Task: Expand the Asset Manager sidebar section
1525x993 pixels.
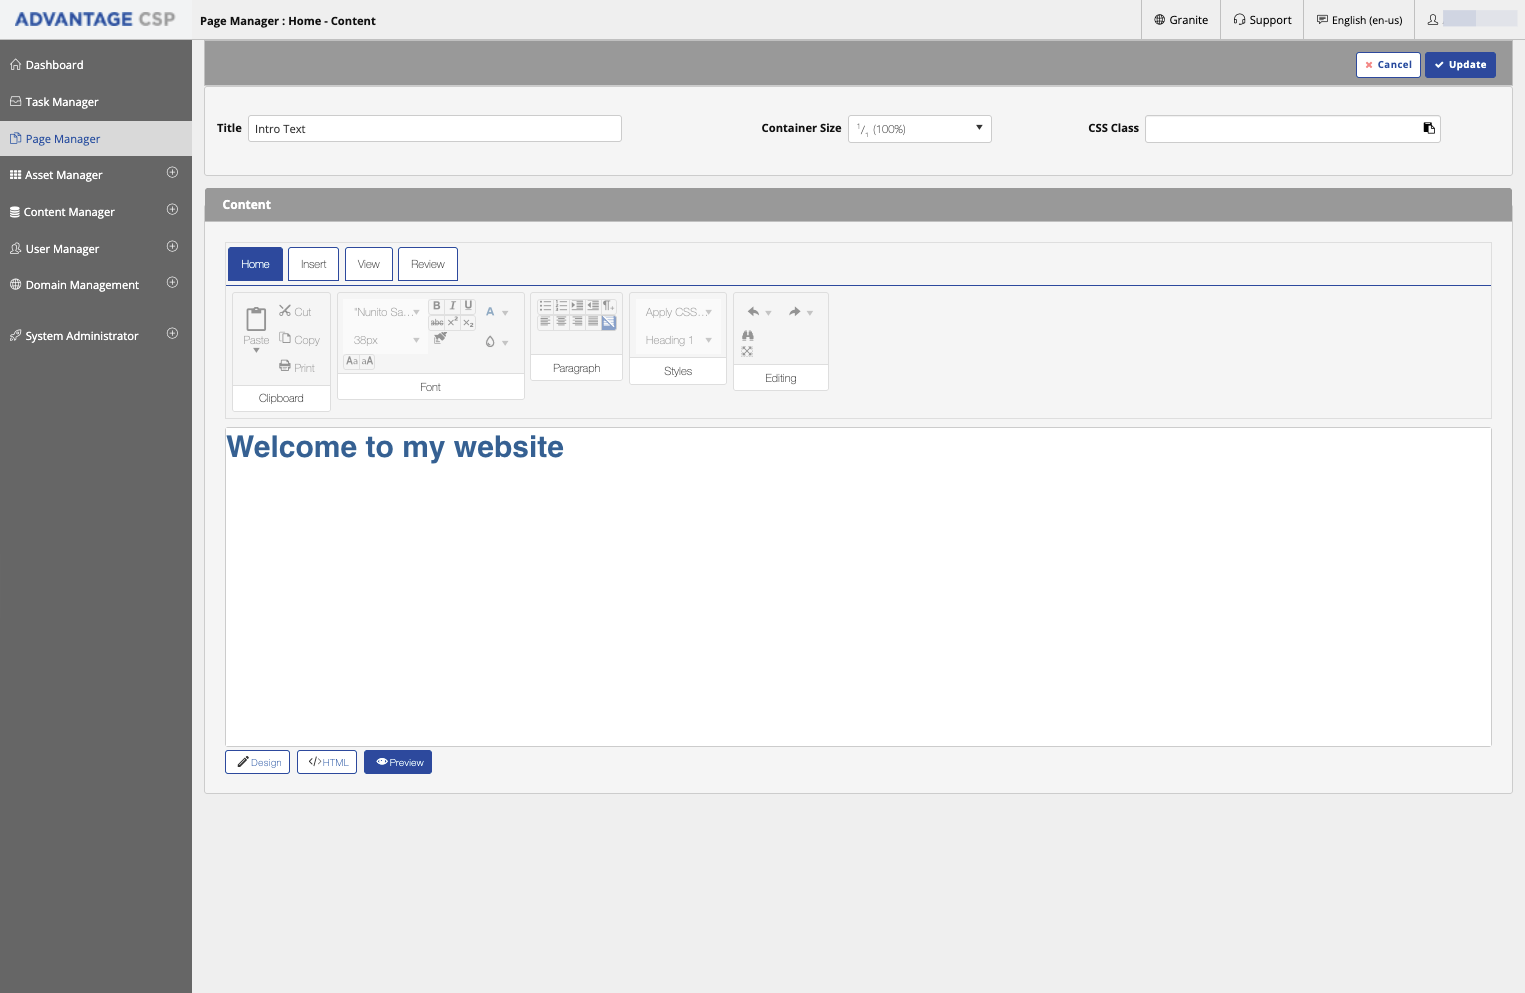Action: 172,173
